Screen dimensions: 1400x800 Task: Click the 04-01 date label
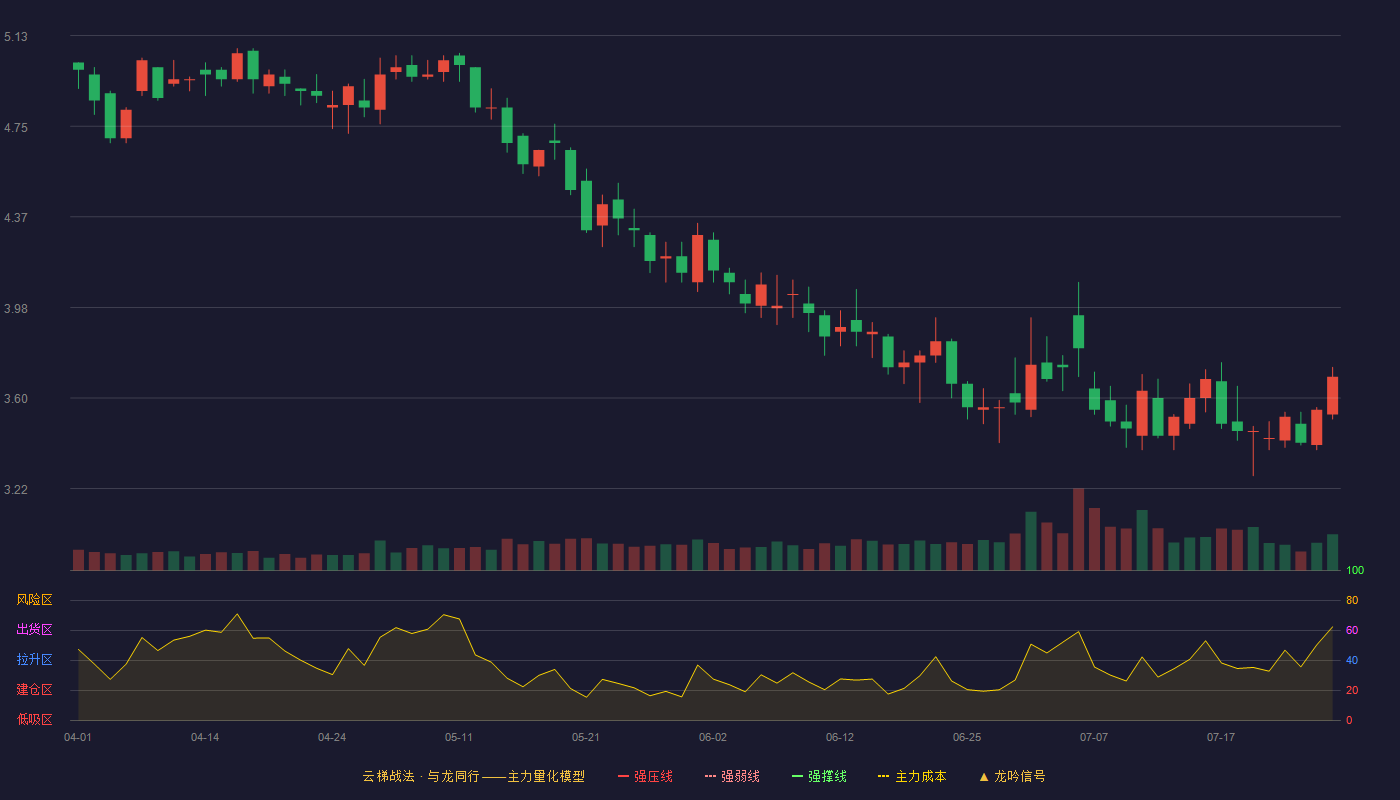click(x=78, y=737)
